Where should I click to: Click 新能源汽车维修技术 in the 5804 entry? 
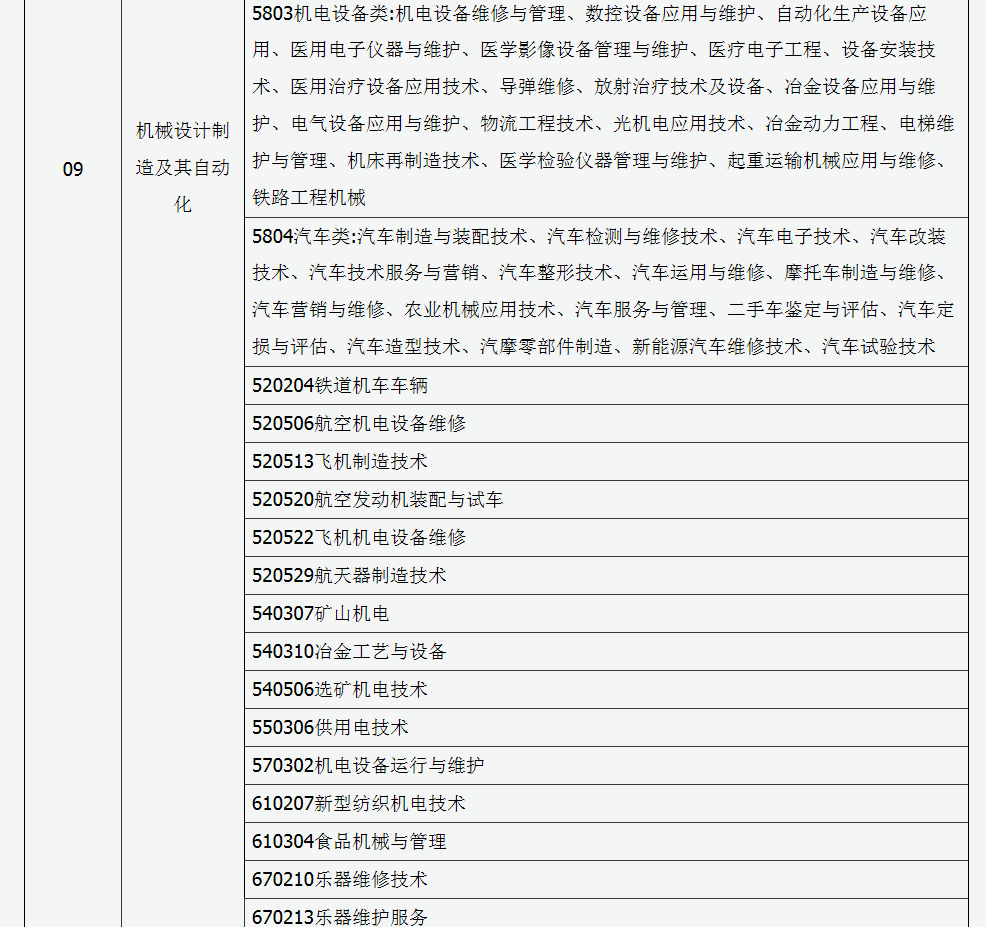click(x=717, y=347)
